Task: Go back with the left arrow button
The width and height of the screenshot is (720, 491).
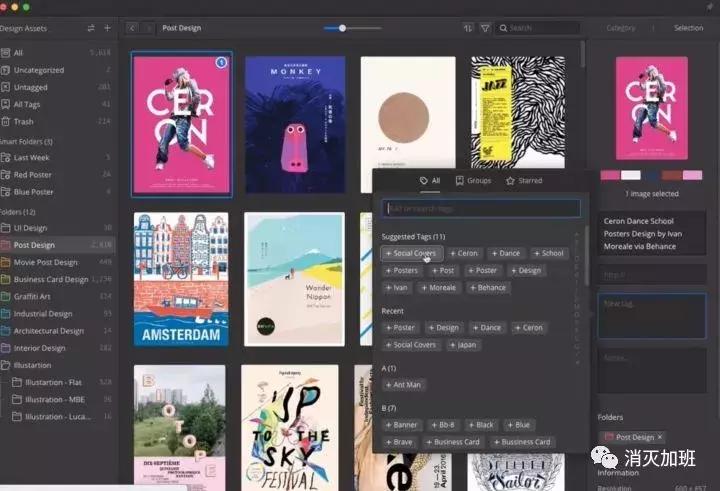Action: [132, 28]
